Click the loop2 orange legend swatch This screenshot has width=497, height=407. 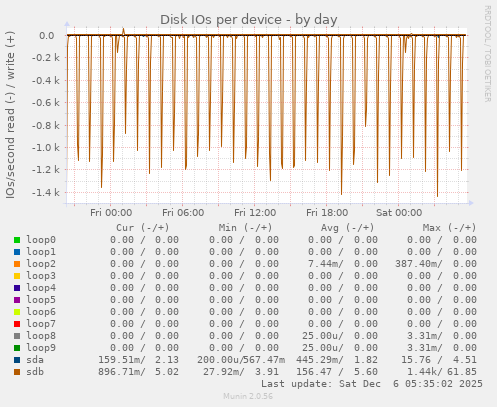click(17, 264)
